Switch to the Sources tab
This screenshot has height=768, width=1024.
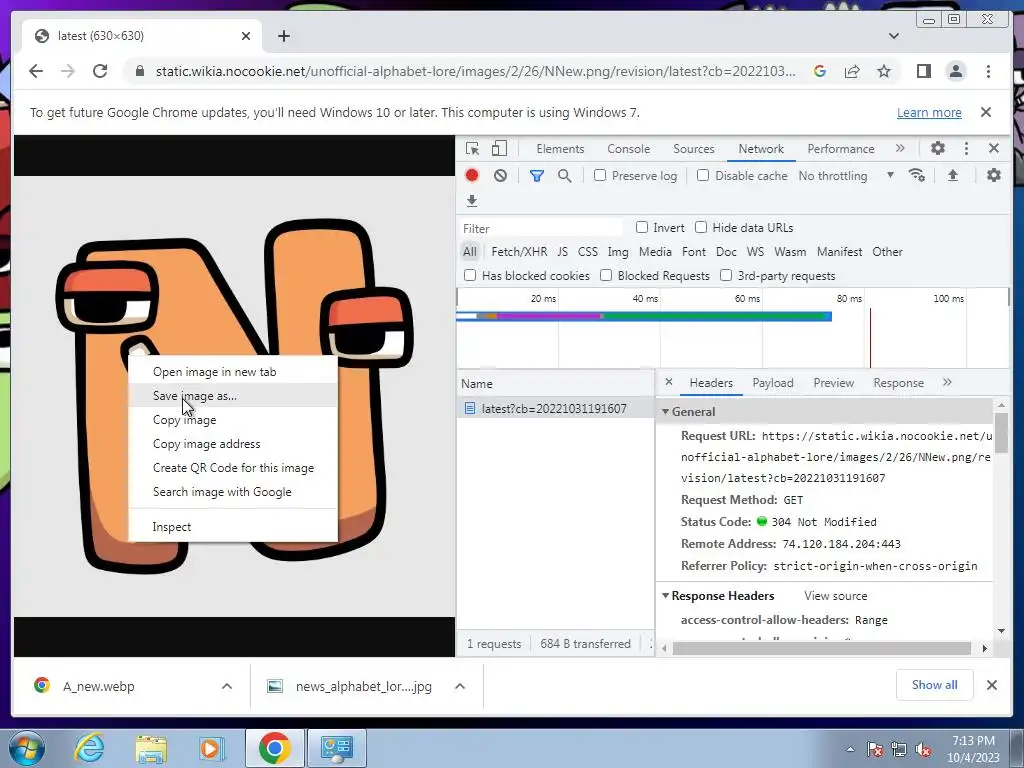click(x=694, y=149)
